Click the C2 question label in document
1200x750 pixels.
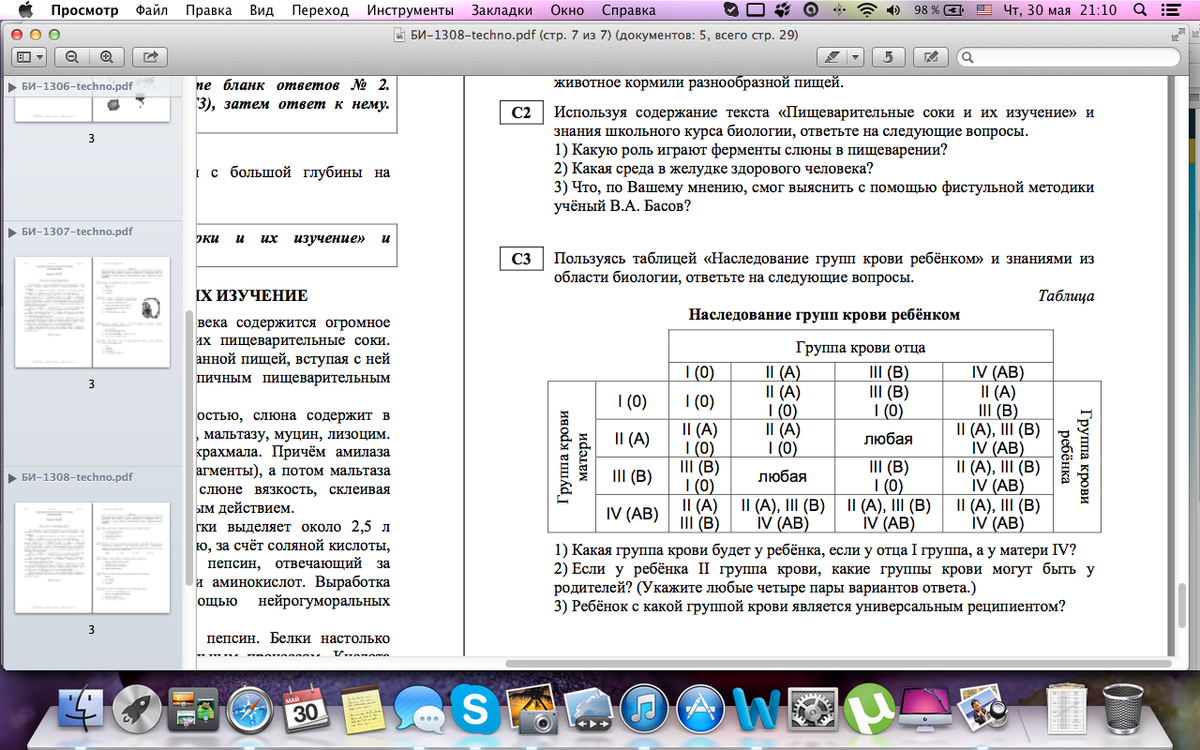click(521, 113)
